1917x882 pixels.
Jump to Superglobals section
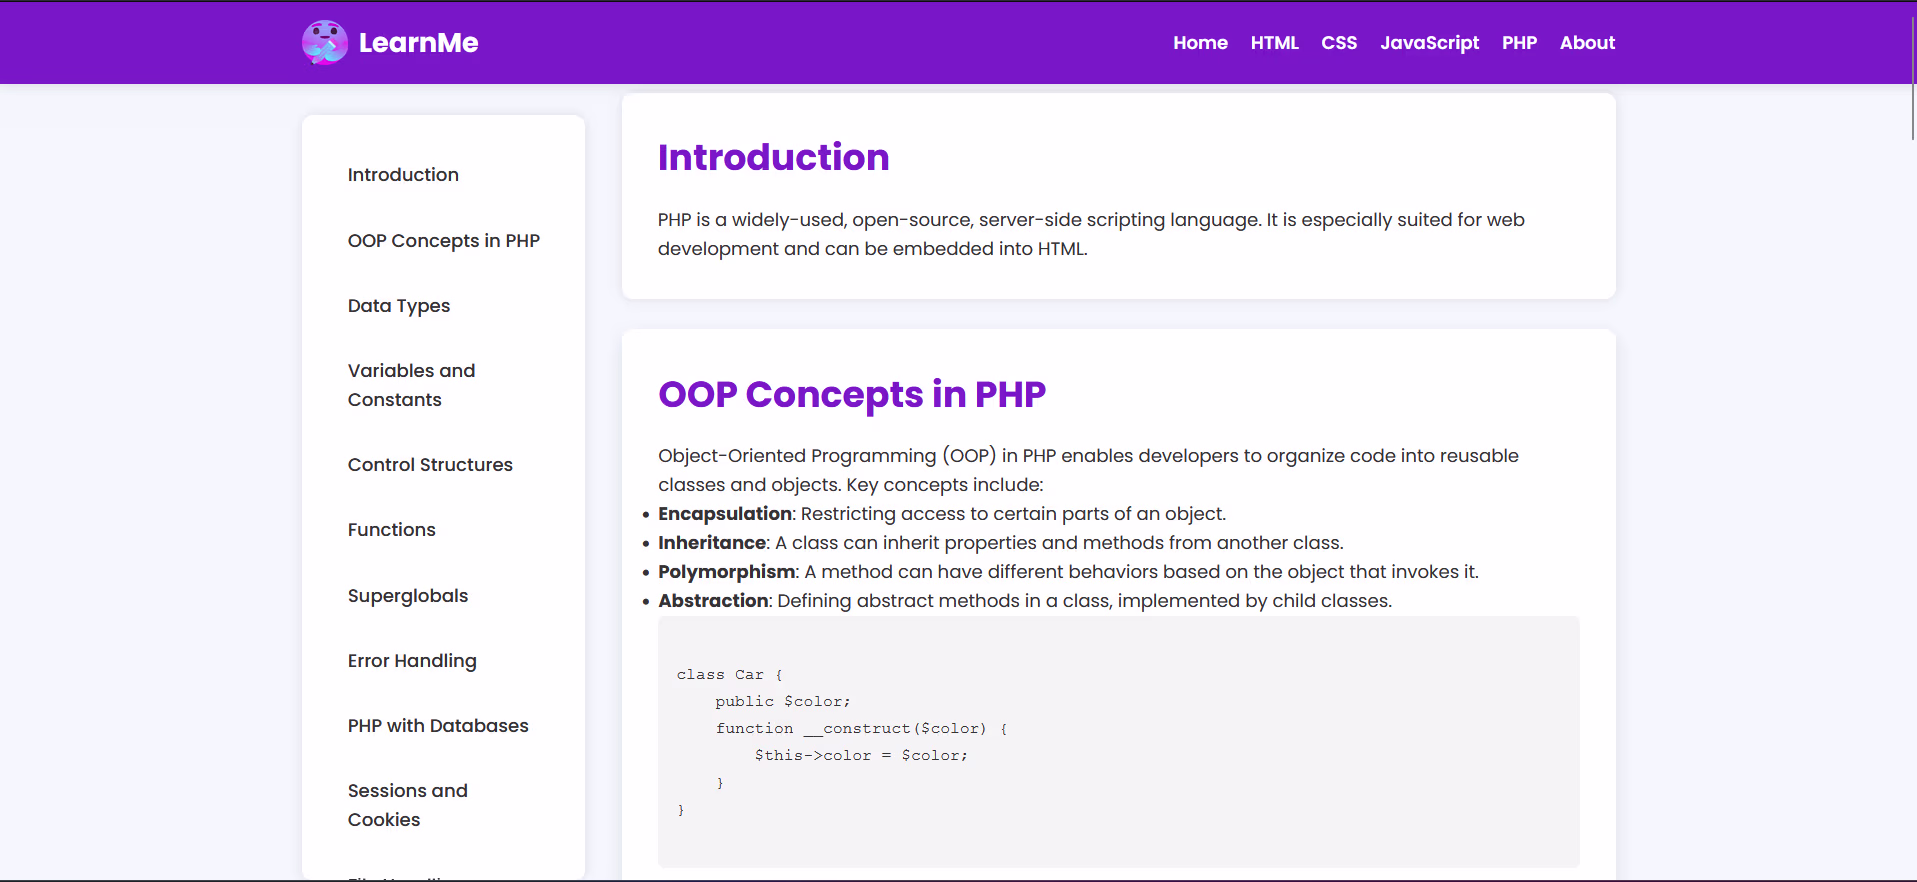pyautogui.click(x=407, y=596)
